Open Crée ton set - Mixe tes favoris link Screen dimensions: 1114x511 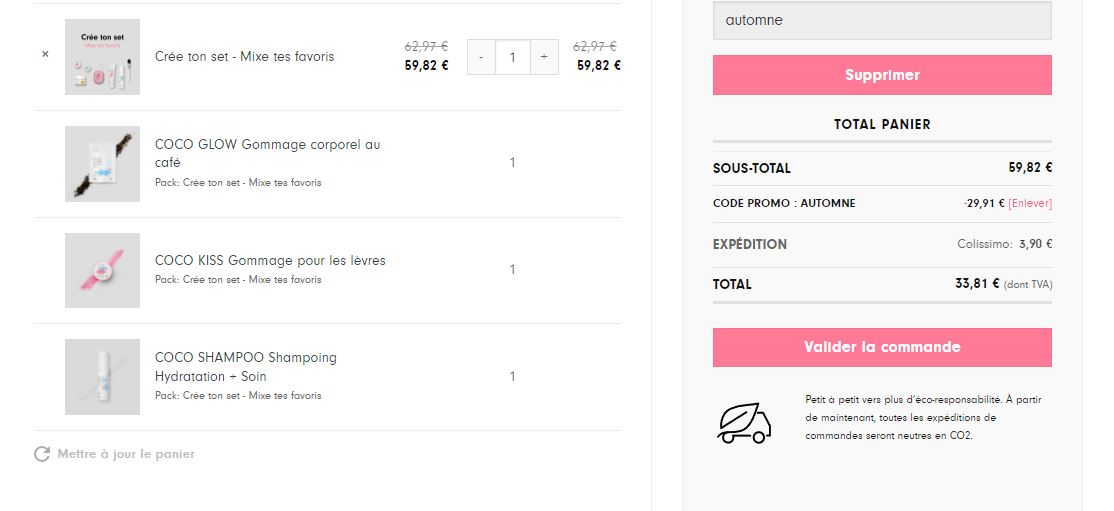244,56
